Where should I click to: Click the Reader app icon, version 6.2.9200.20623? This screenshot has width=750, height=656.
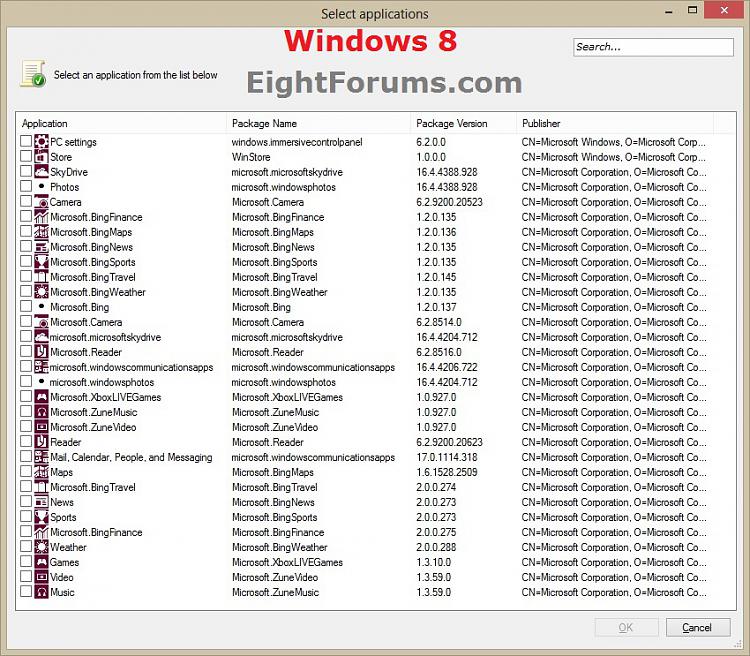coord(41,442)
